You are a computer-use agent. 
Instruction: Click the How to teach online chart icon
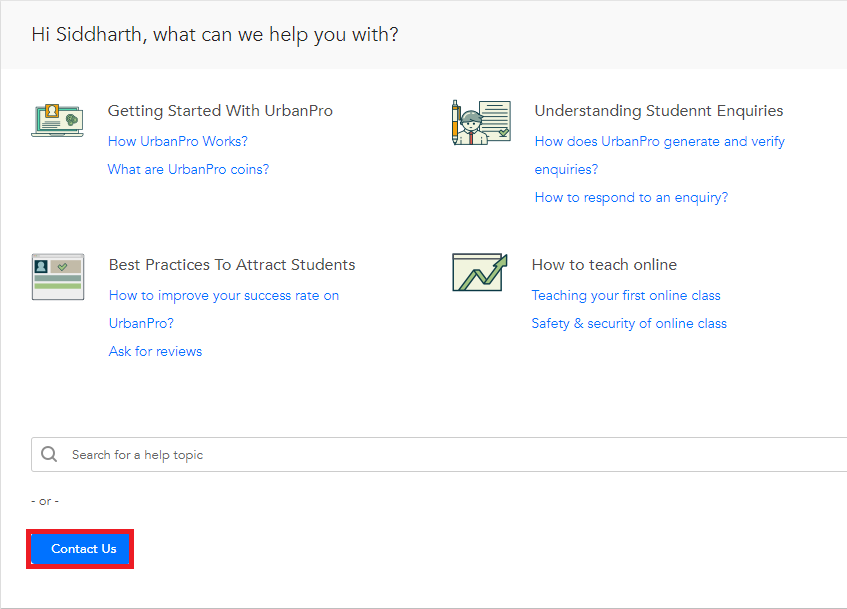[x=479, y=272]
